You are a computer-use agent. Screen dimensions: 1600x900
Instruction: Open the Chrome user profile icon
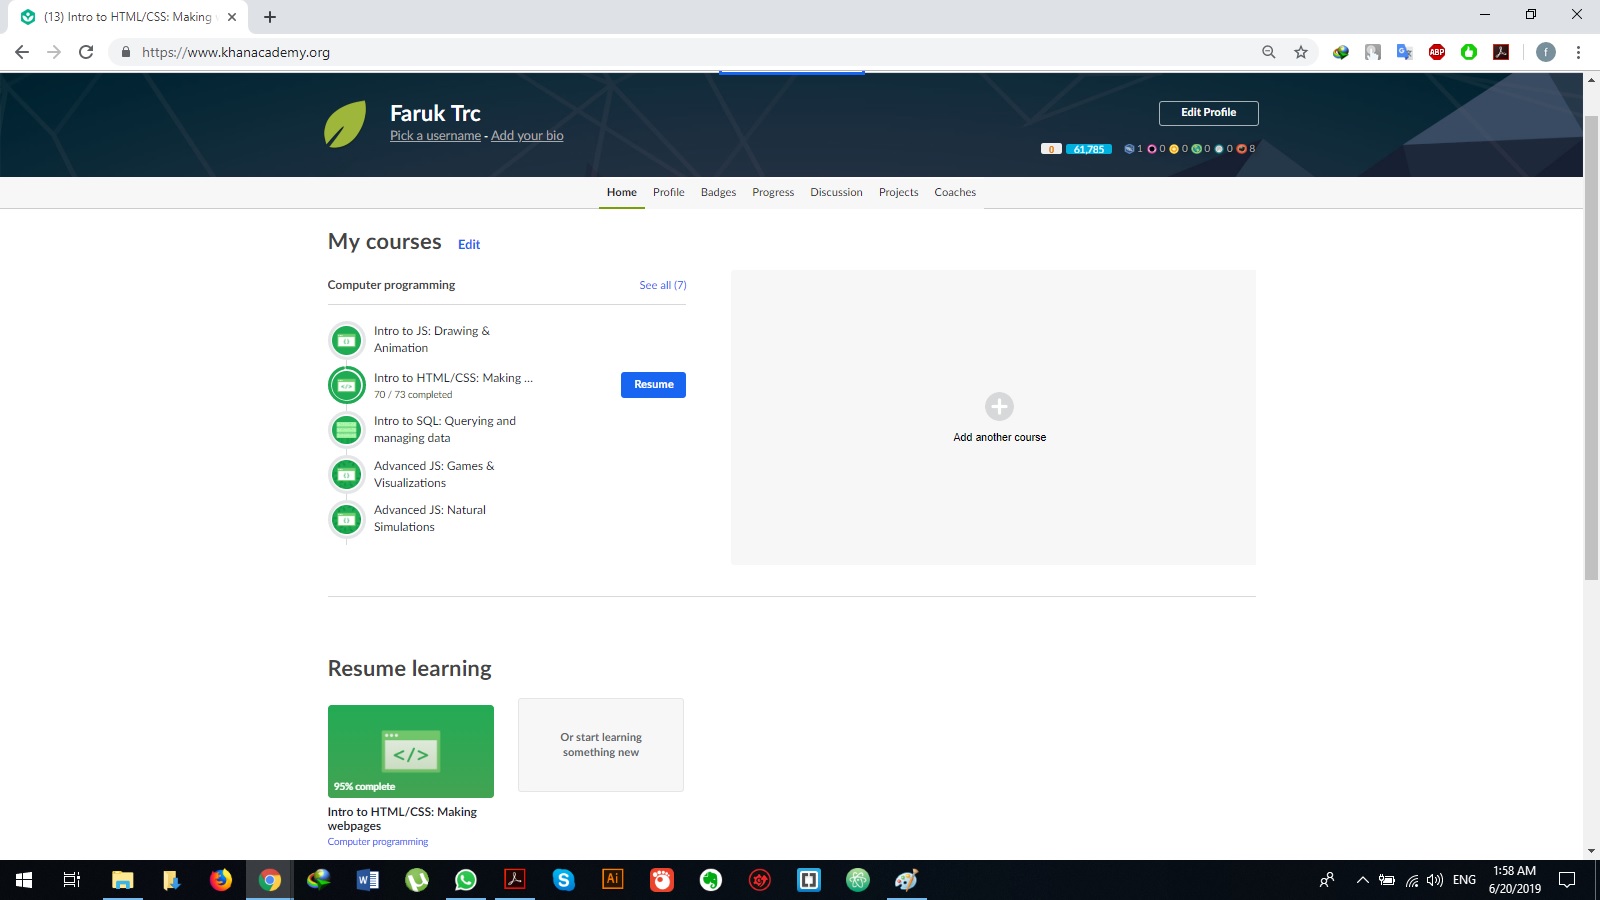pyautogui.click(x=1546, y=52)
